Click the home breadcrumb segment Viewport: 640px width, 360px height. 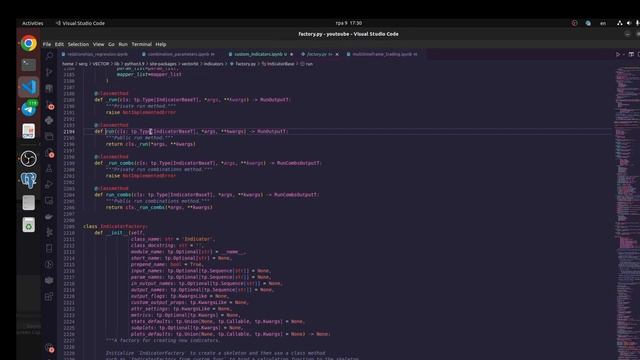(x=68, y=64)
